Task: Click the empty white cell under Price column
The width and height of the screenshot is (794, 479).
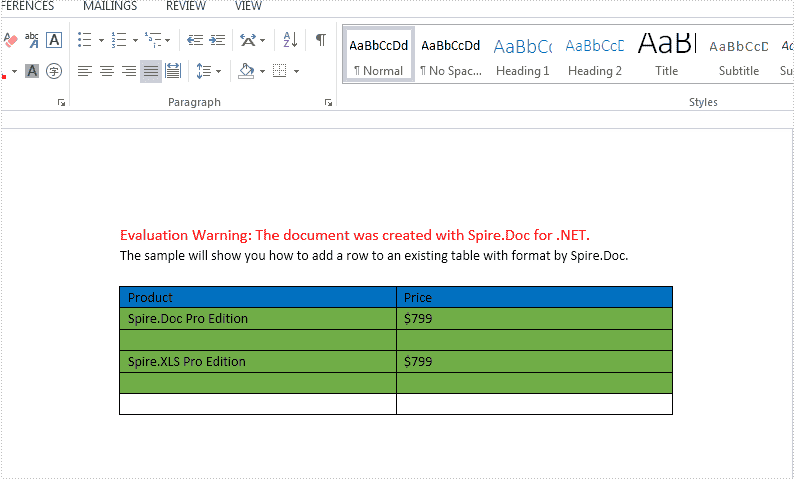Action: [534, 404]
